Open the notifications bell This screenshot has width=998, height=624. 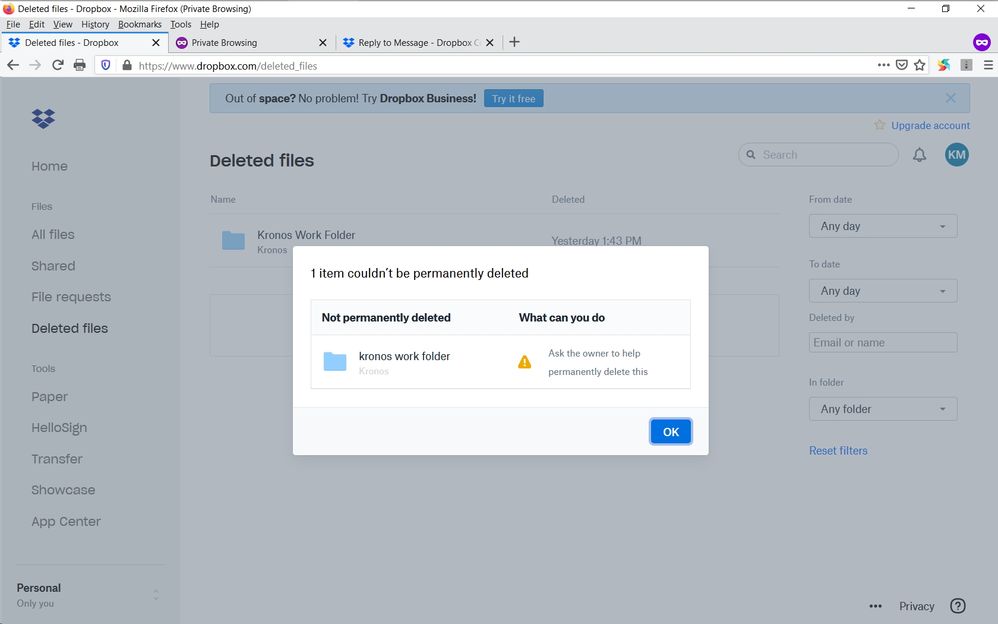(919, 155)
